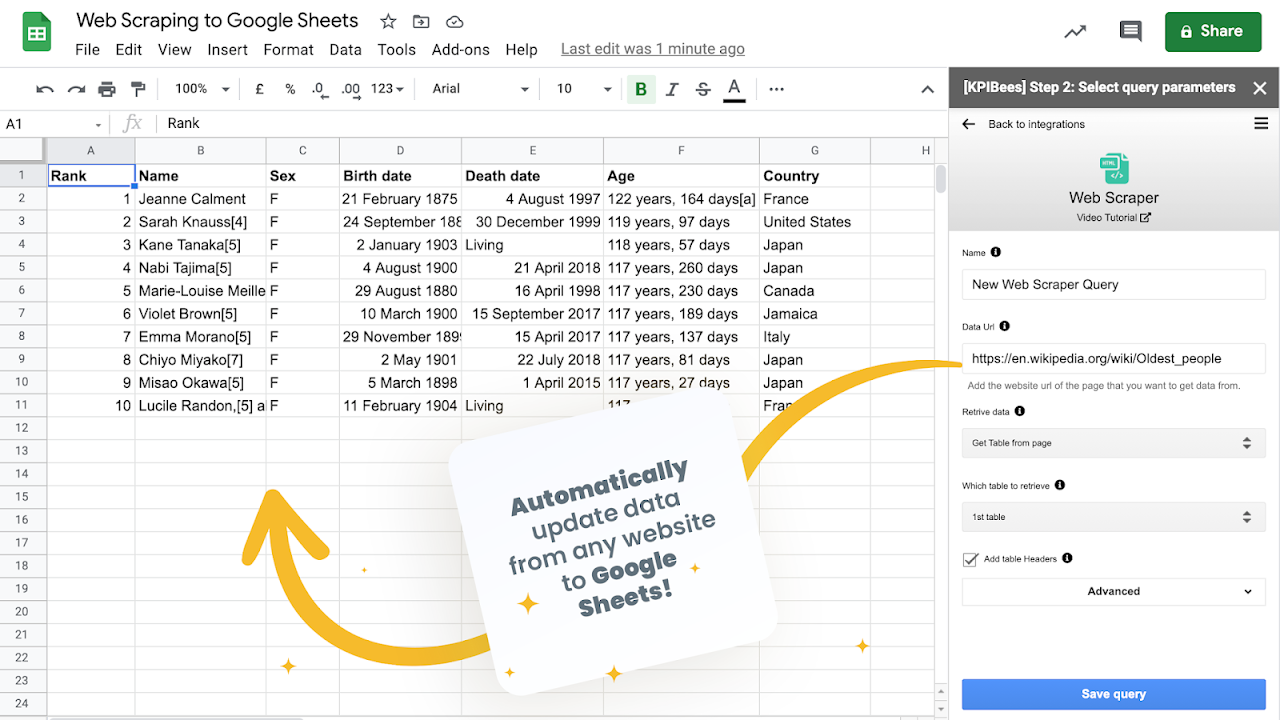The image size is (1280, 720).
Task: Select the United States cell
Action: [815, 222]
